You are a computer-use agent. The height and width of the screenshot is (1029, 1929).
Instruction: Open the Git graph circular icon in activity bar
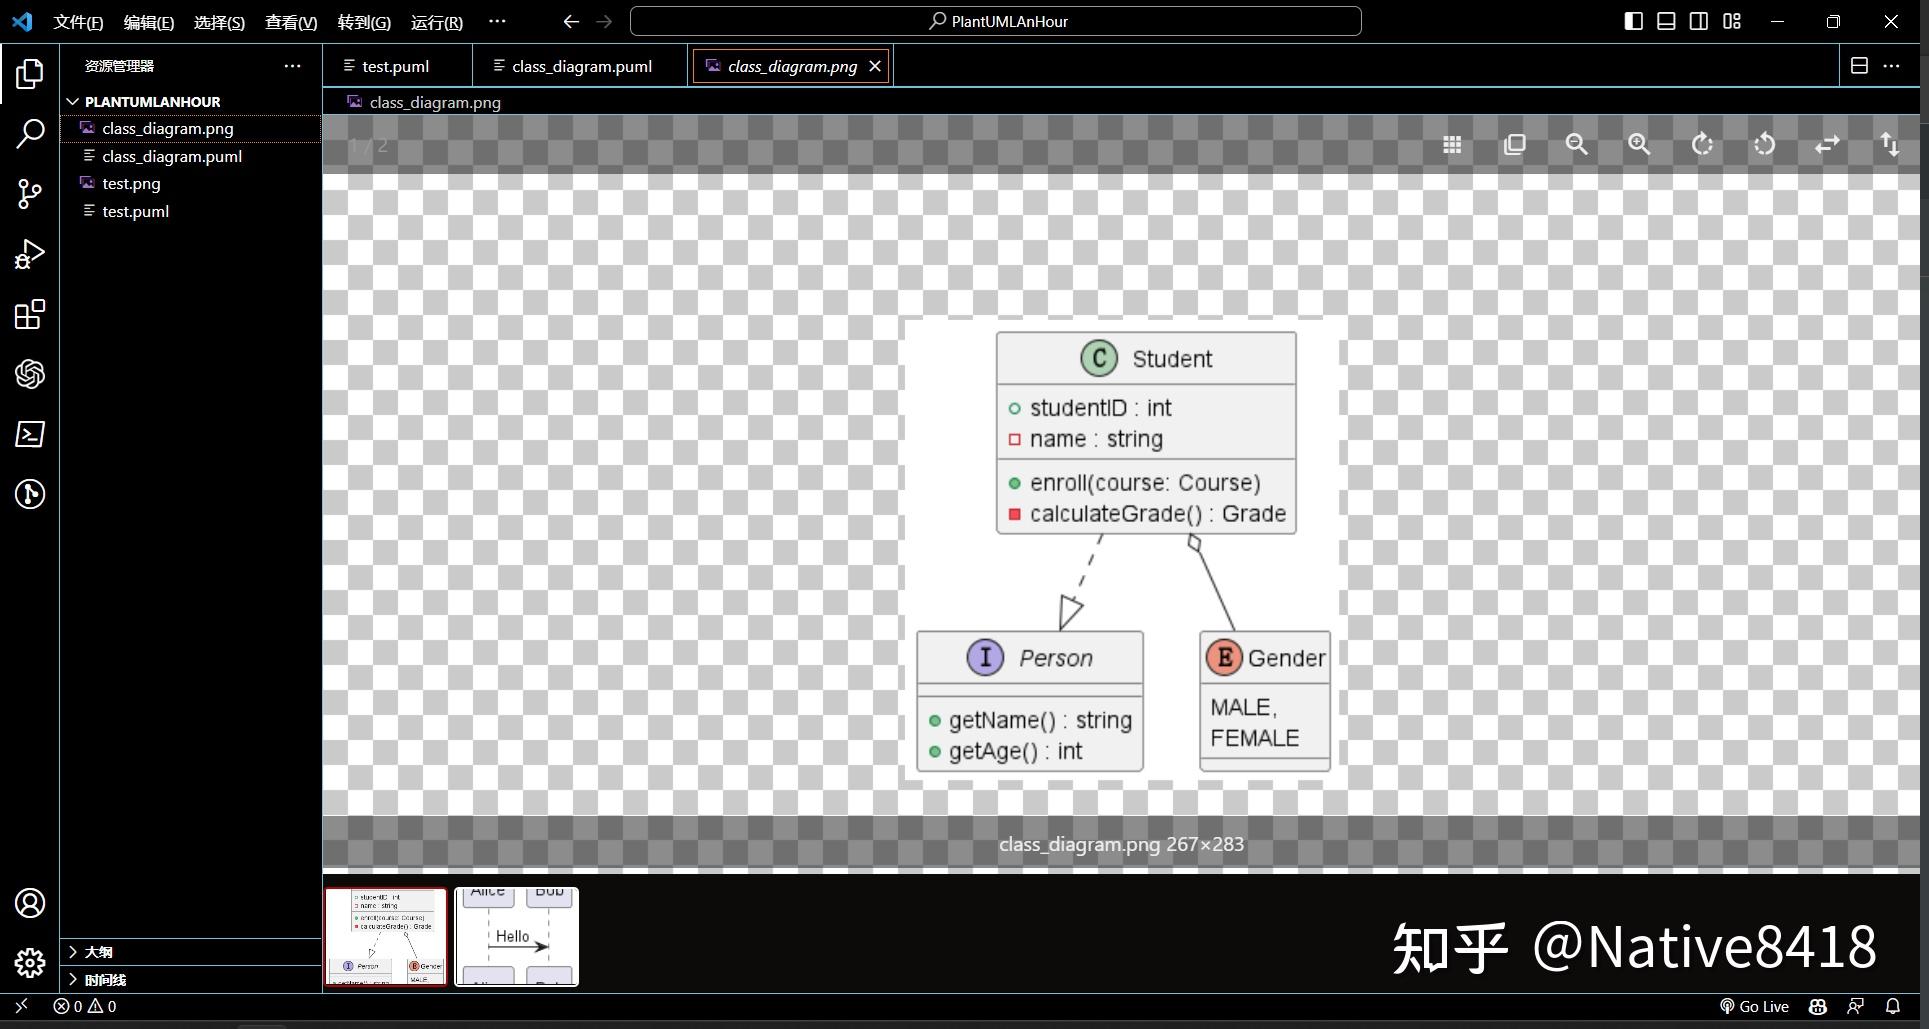30,494
